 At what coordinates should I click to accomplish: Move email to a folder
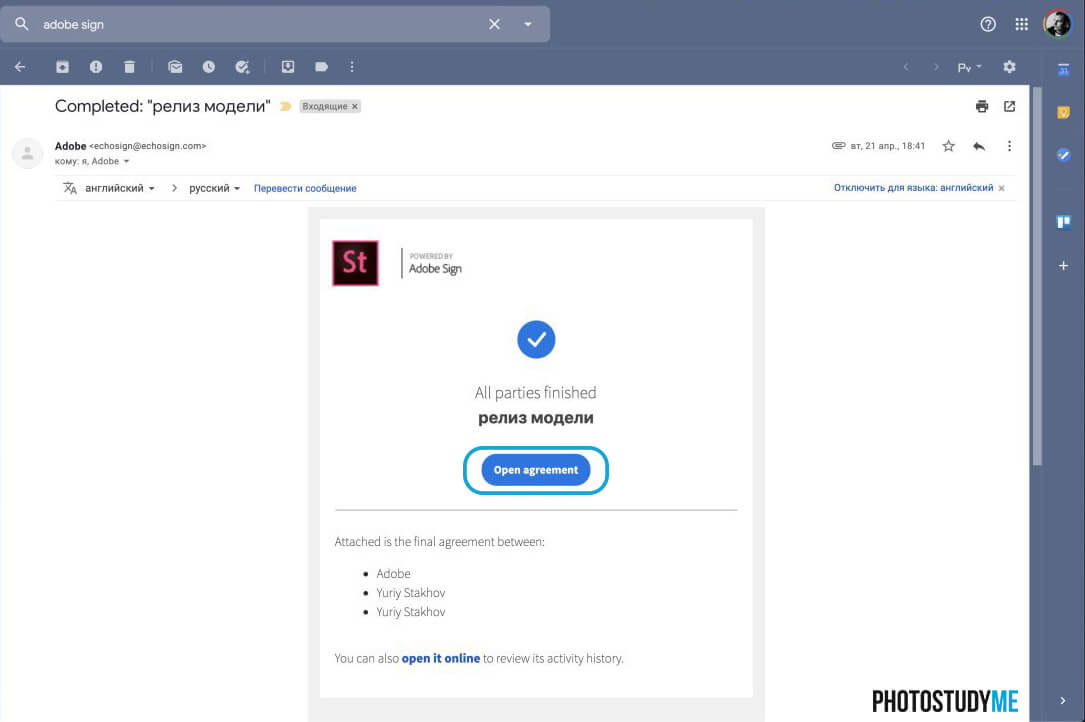pos(288,66)
